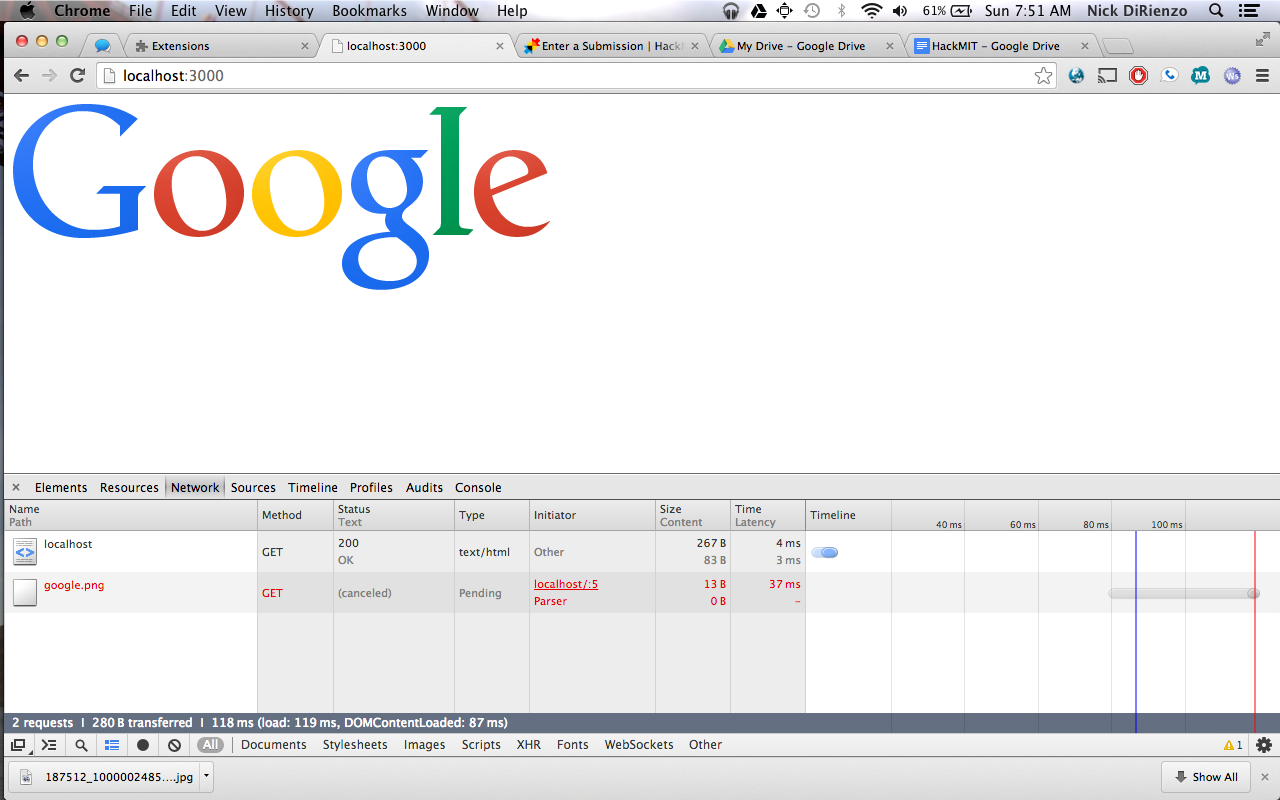Click the localhost document file icon
The width and height of the screenshot is (1280, 800).
[x=25, y=551]
